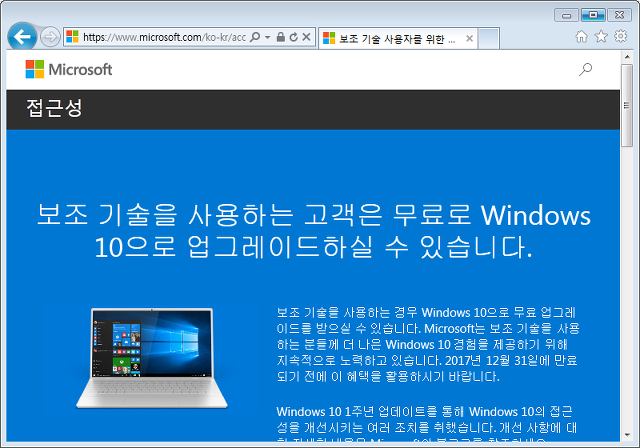This screenshot has width=640, height=448.
Task: Click the microsoft.com URL address field
Action: [x=164, y=37]
